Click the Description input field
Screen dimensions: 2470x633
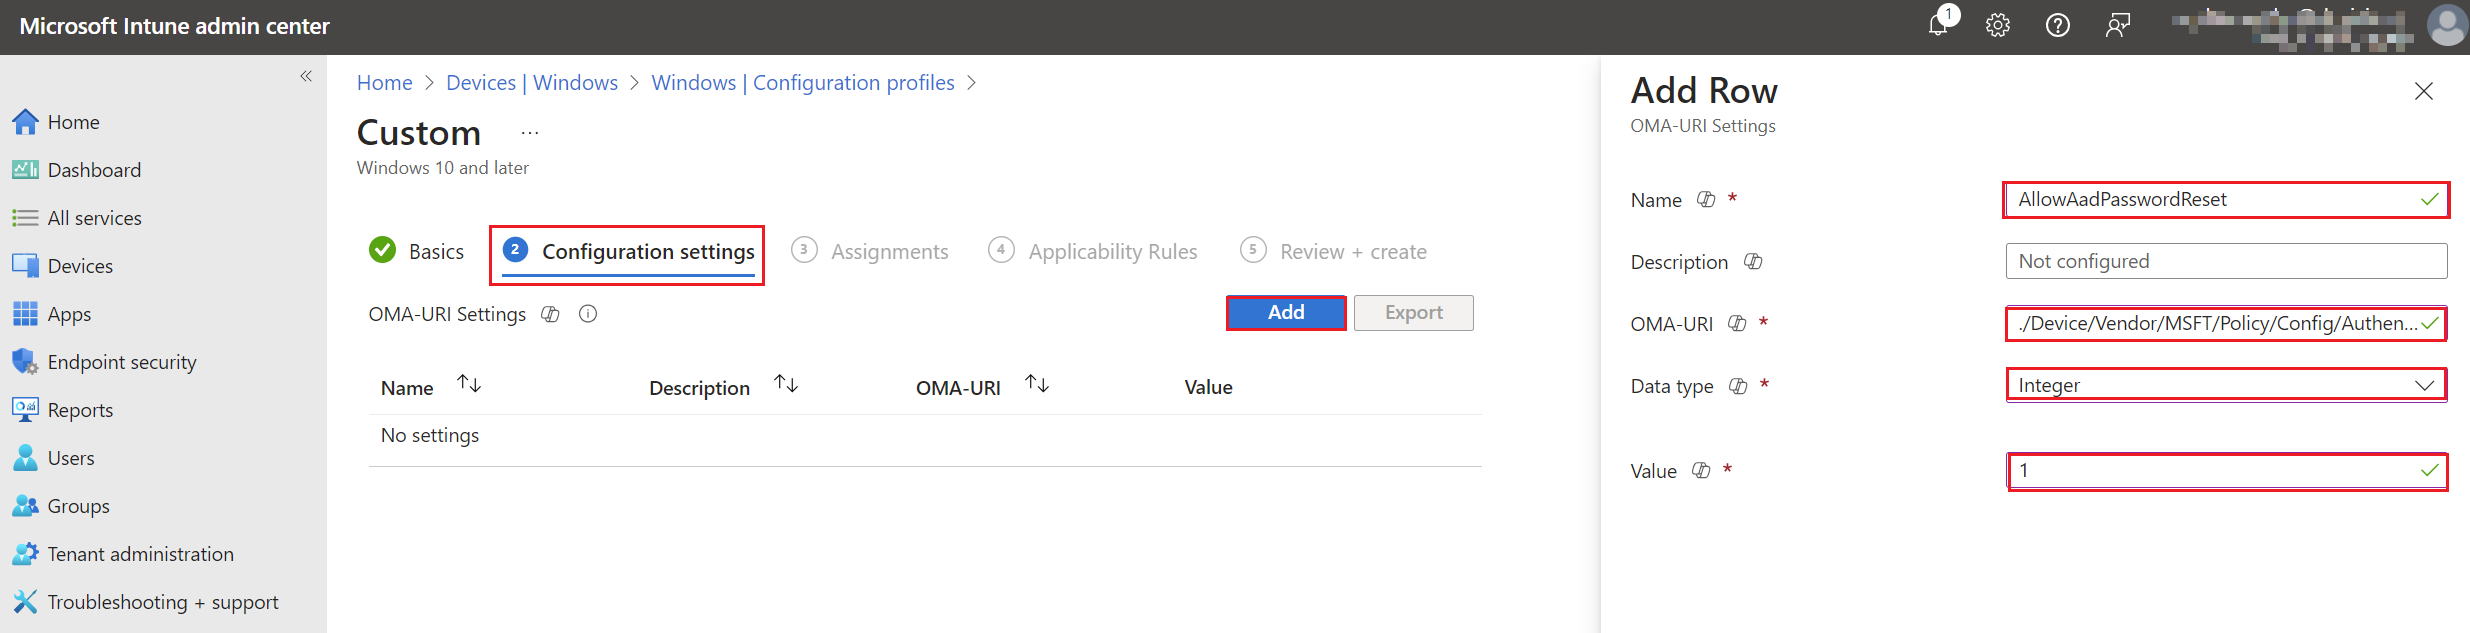[x=2227, y=261]
